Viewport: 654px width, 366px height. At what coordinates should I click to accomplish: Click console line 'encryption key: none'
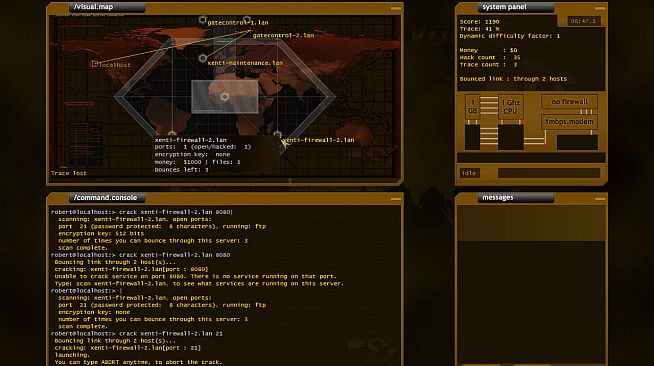(x=94, y=312)
